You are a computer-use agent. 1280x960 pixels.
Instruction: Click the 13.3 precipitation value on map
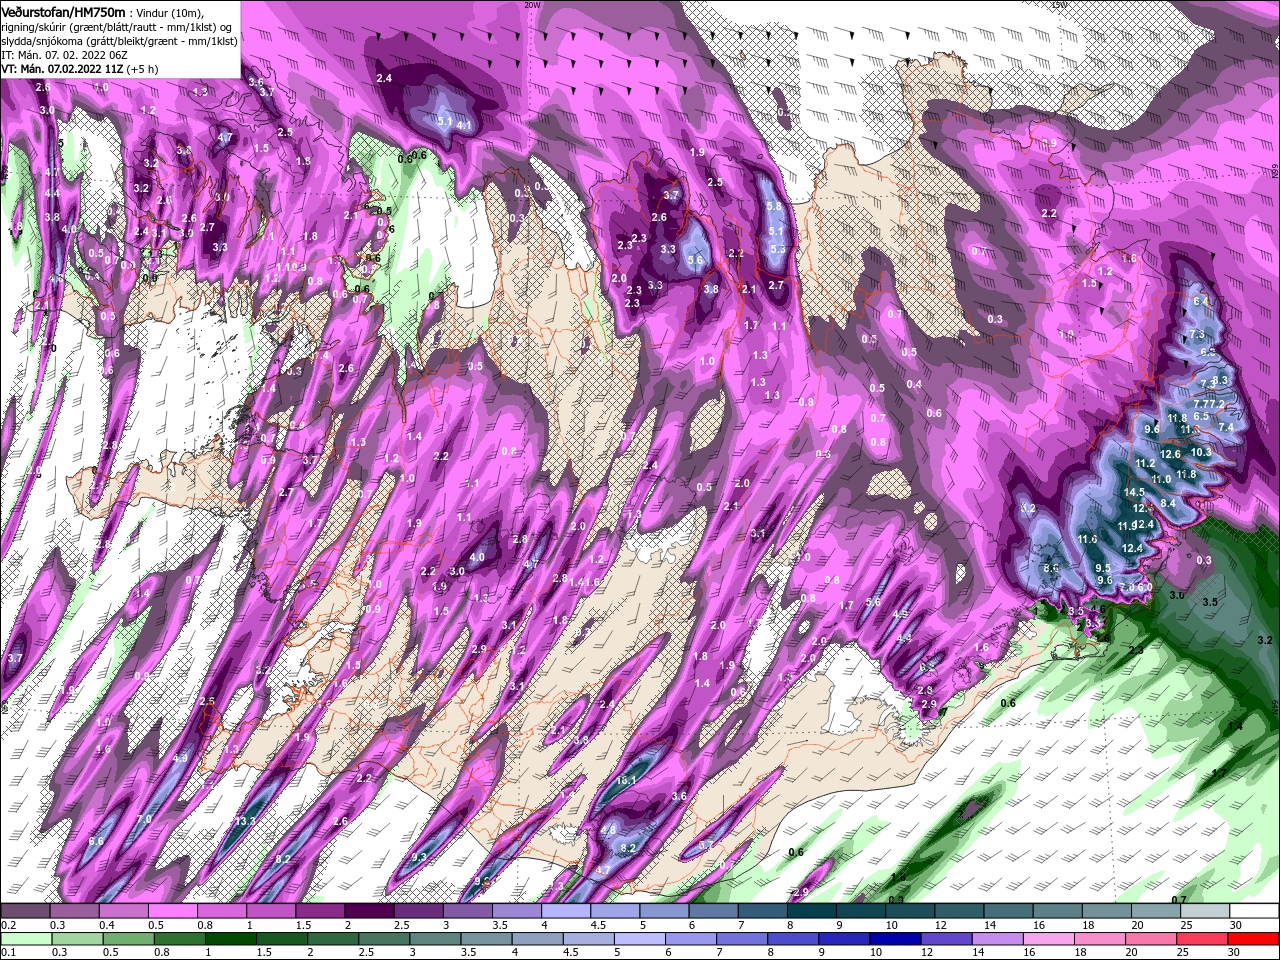click(246, 821)
